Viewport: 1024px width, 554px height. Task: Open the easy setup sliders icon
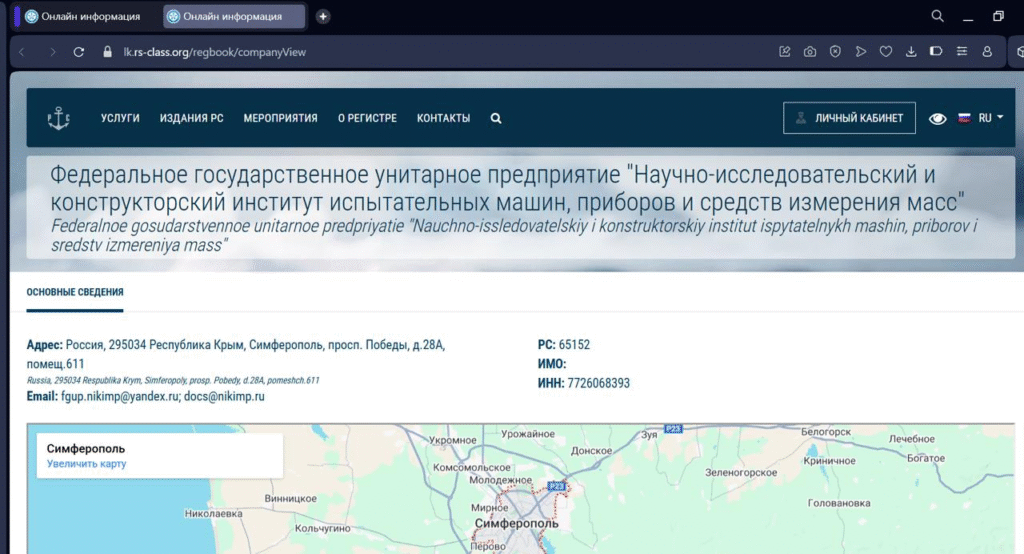coord(962,52)
